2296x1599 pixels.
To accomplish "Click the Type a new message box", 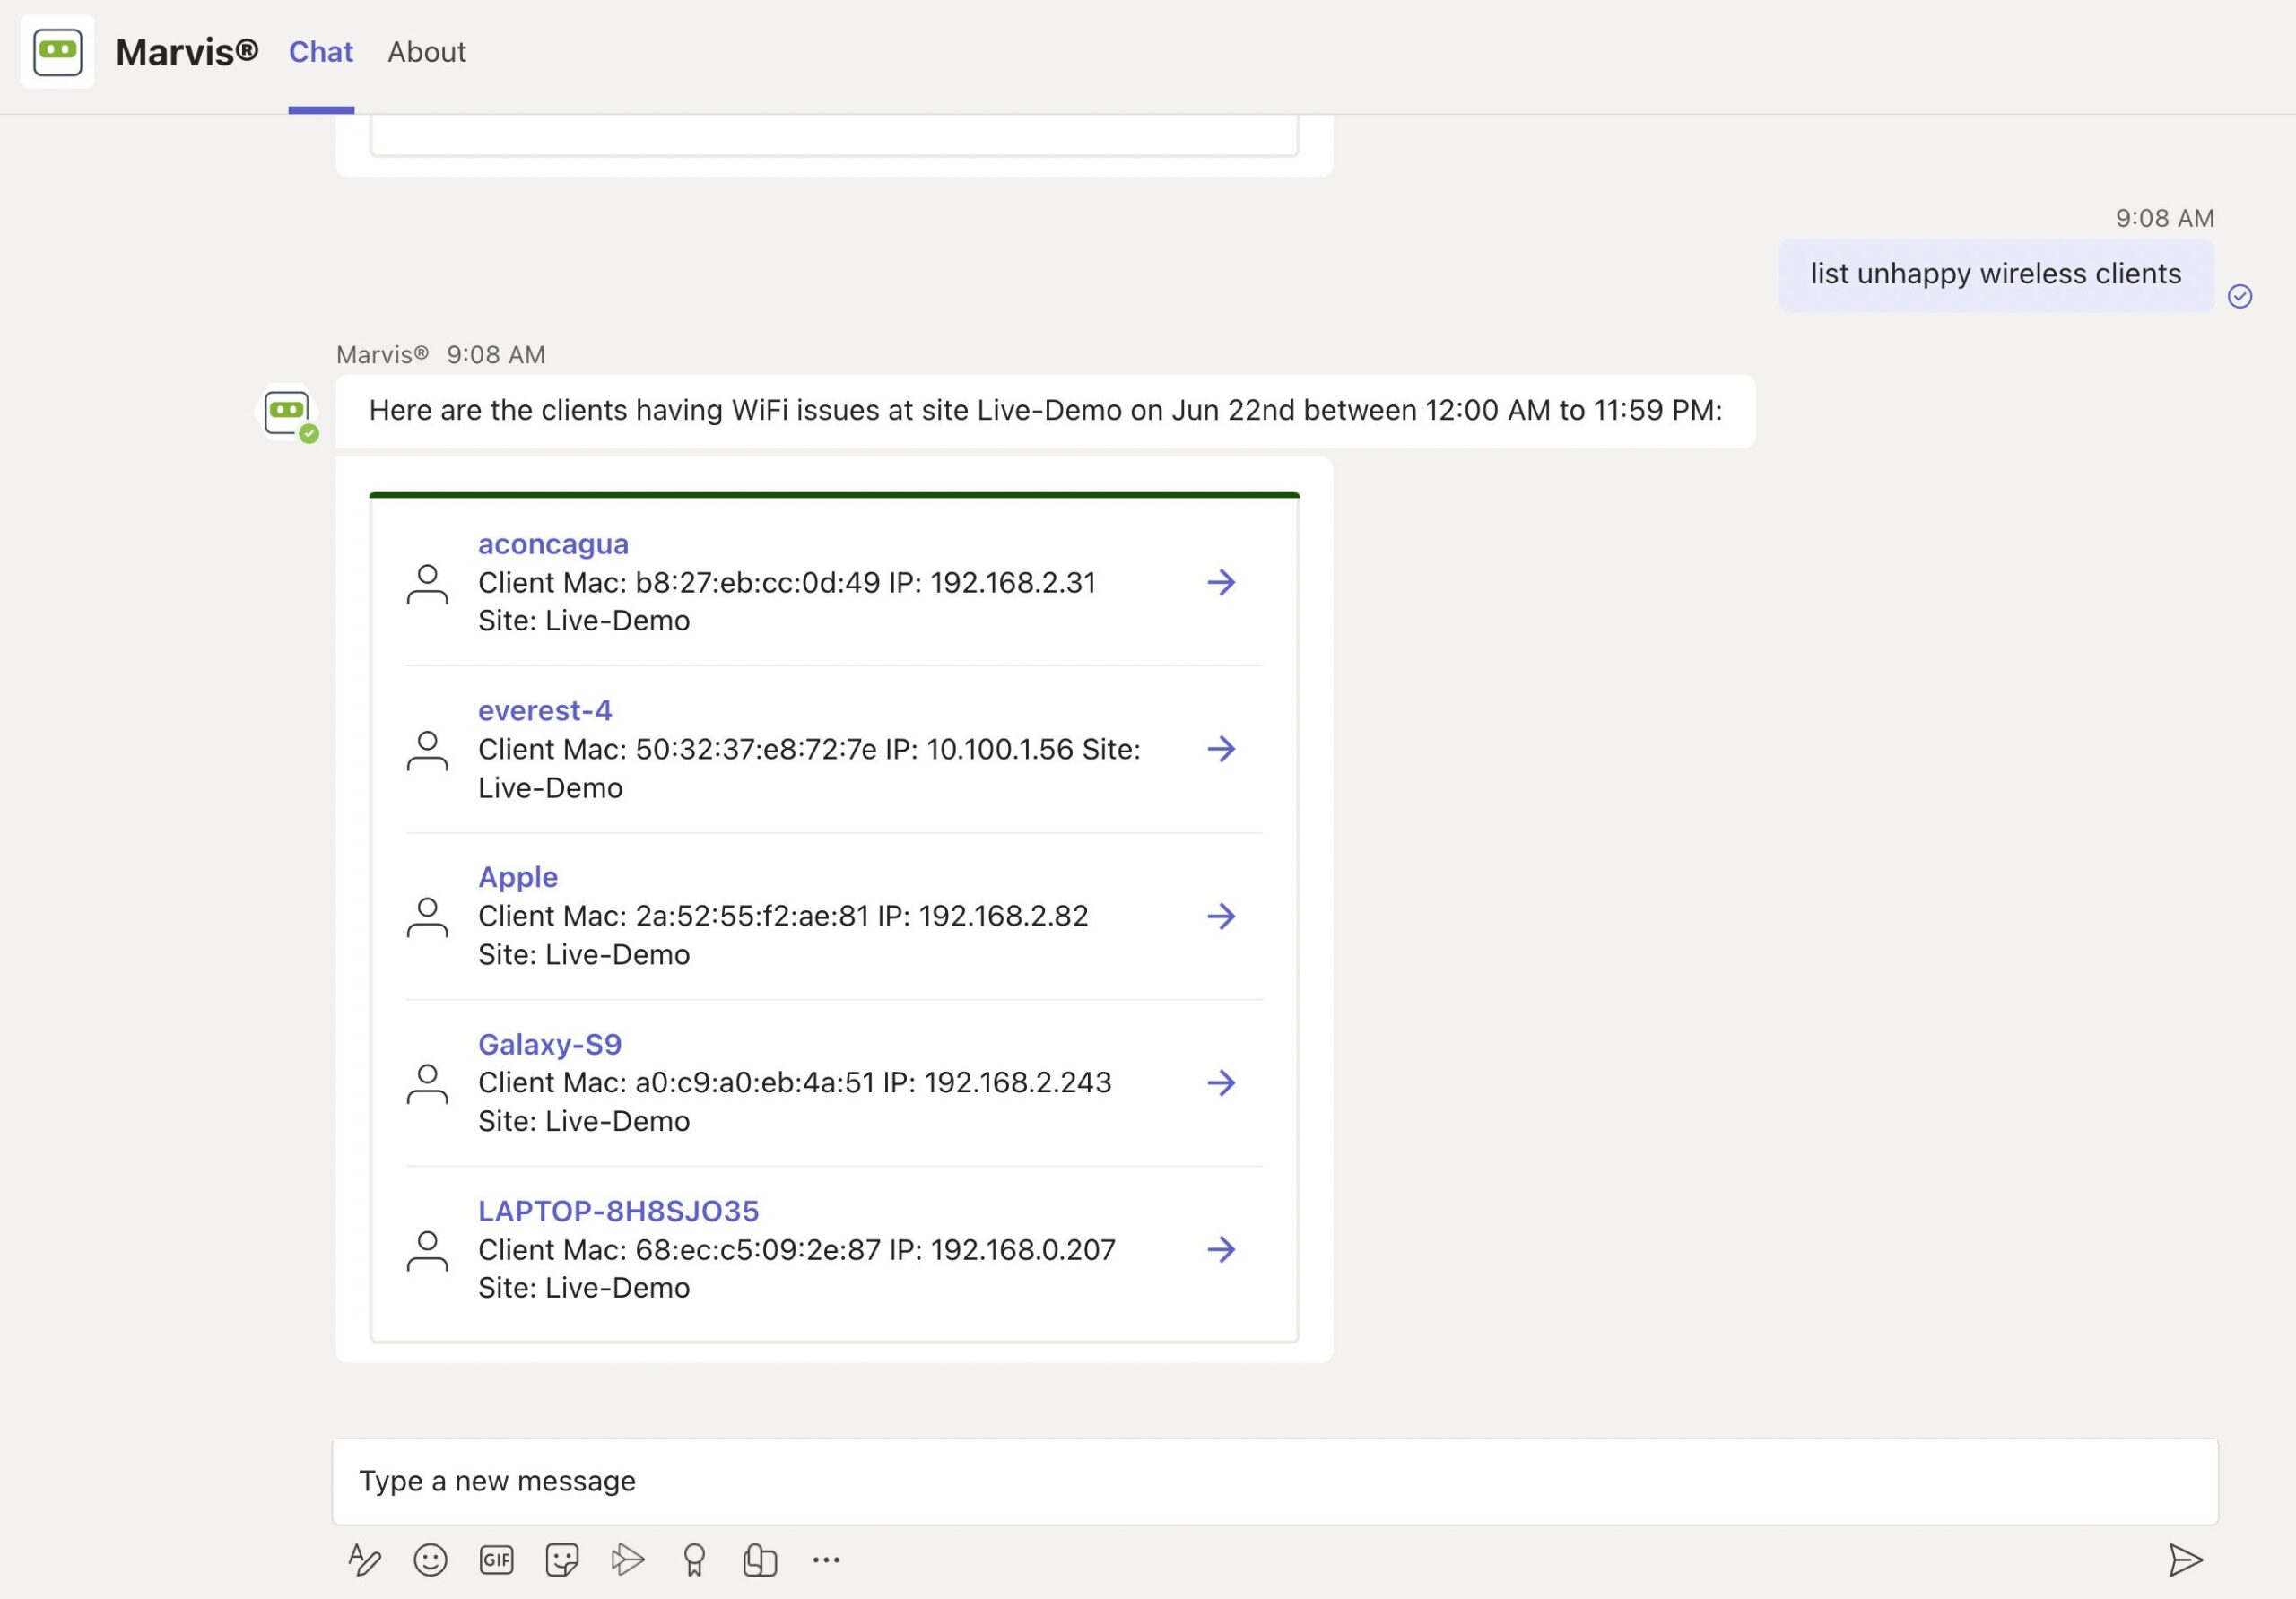I will click(1274, 1481).
